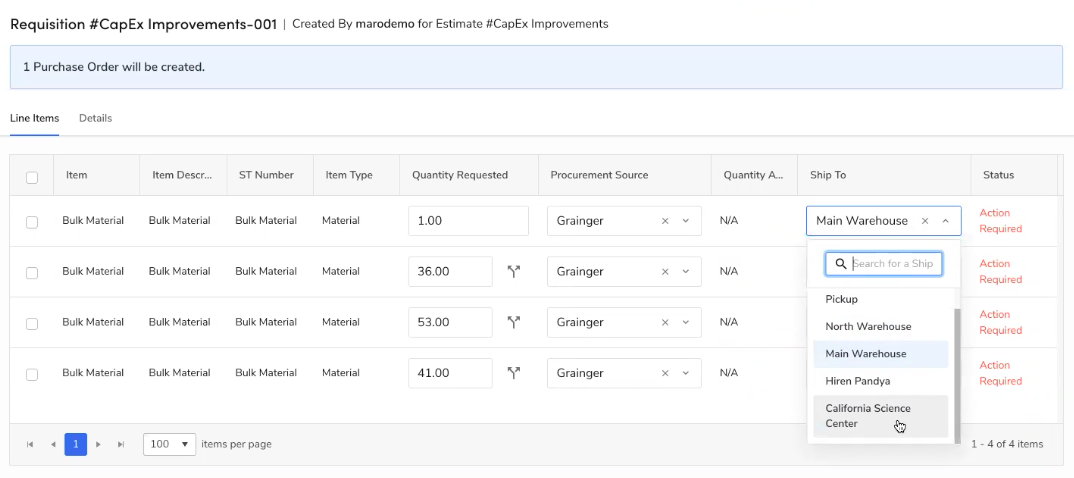This screenshot has width=1074, height=478.
Task: Switch to the Details tab
Action: tap(95, 118)
